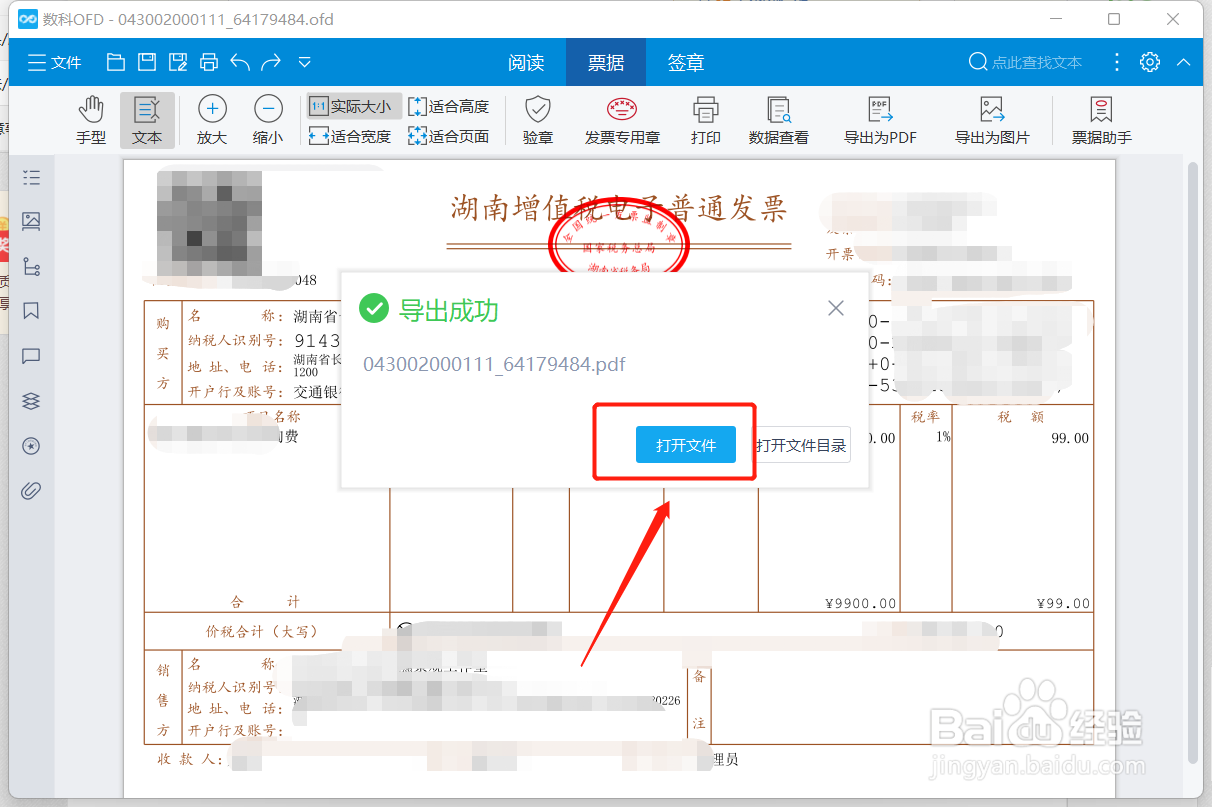Launch the 票据助手 invoice assistant
Screen dimensions: 1212x807
pyautogui.click(x=1100, y=119)
